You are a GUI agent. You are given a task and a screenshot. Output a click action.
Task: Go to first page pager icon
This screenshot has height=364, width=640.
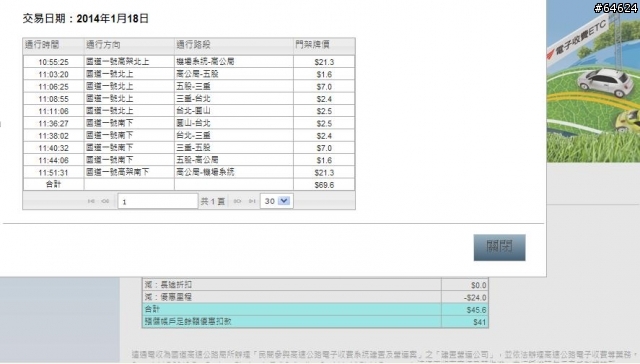[91, 201]
